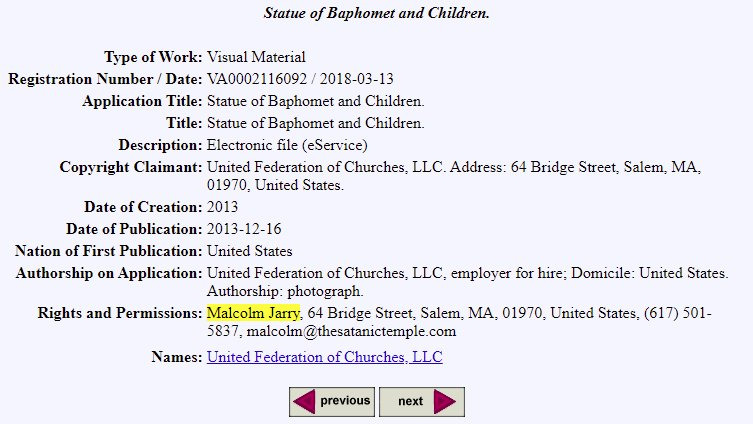Click the Nation of First Publication label

108,251
